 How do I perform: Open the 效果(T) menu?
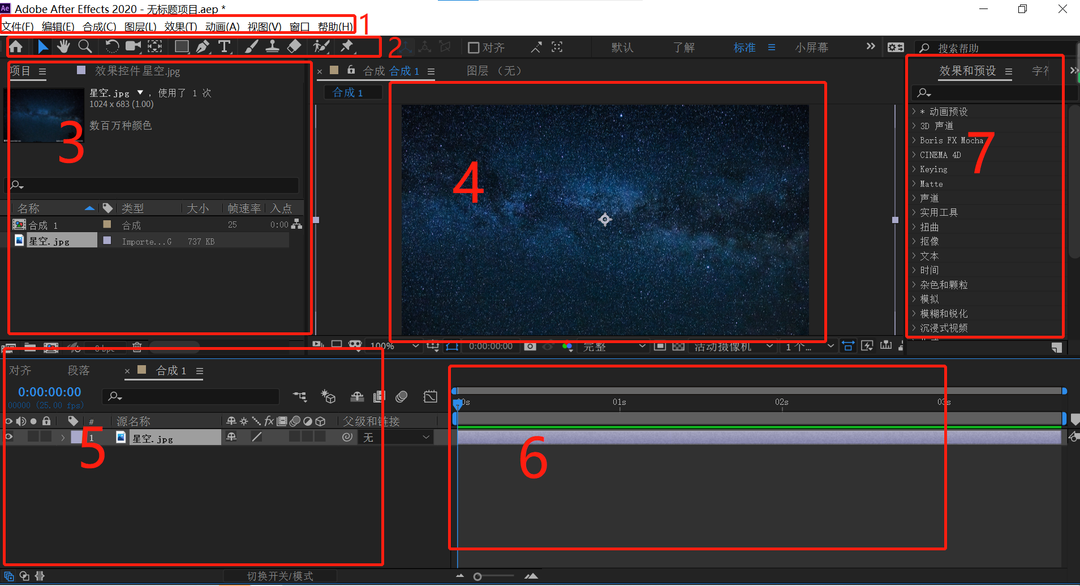pos(181,26)
